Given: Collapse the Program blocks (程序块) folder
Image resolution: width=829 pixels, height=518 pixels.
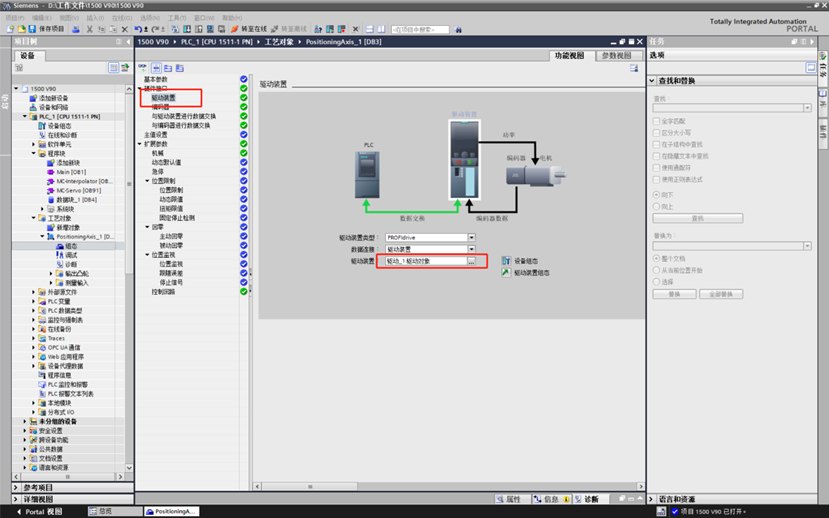Looking at the screenshot, I should 33,154.
